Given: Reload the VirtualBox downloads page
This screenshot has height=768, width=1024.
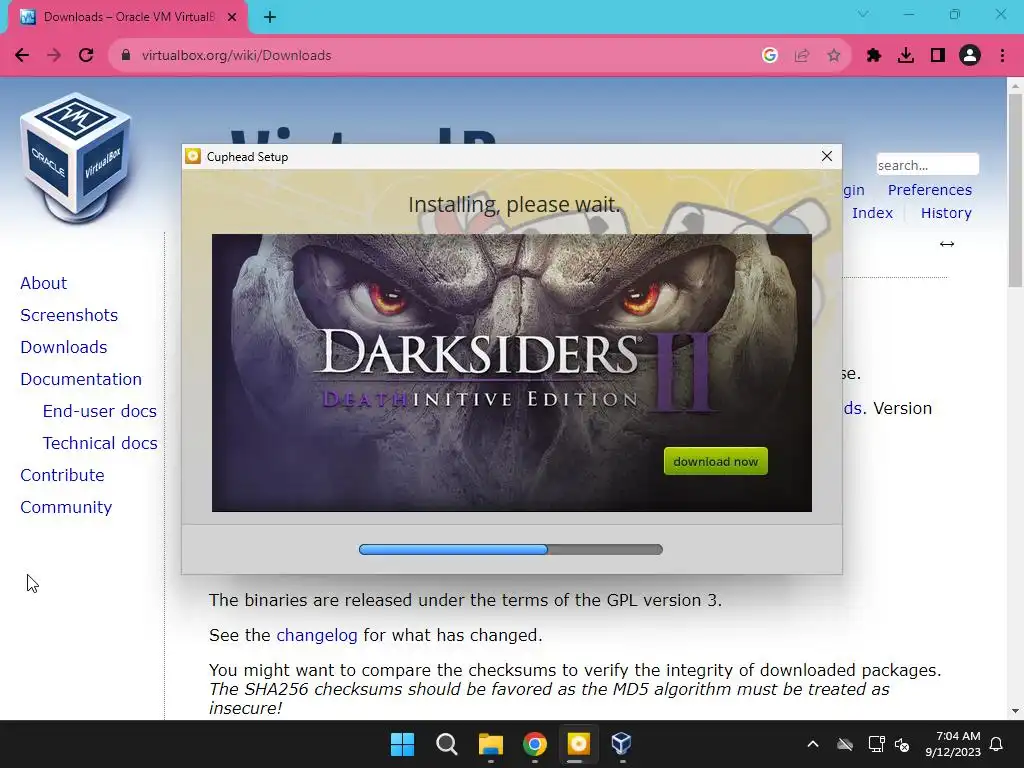Looking at the screenshot, I should click(x=86, y=56).
